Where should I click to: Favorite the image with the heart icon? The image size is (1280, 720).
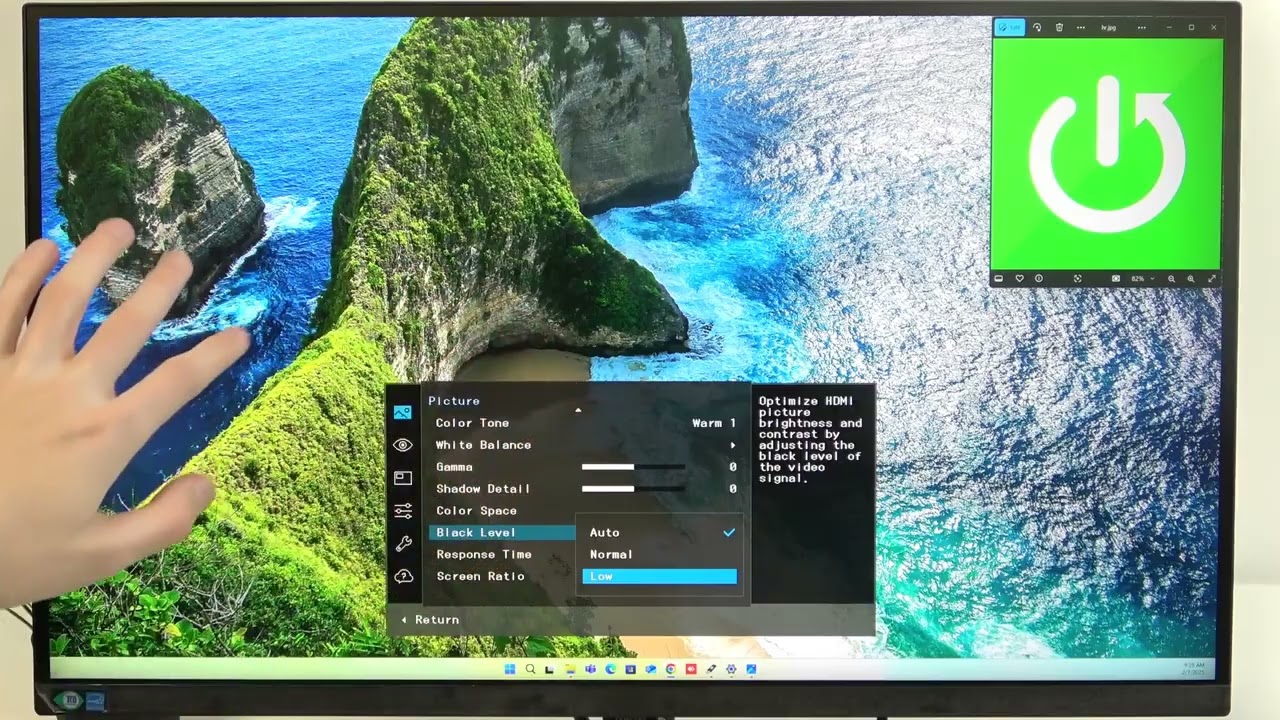pyautogui.click(x=1019, y=279)
